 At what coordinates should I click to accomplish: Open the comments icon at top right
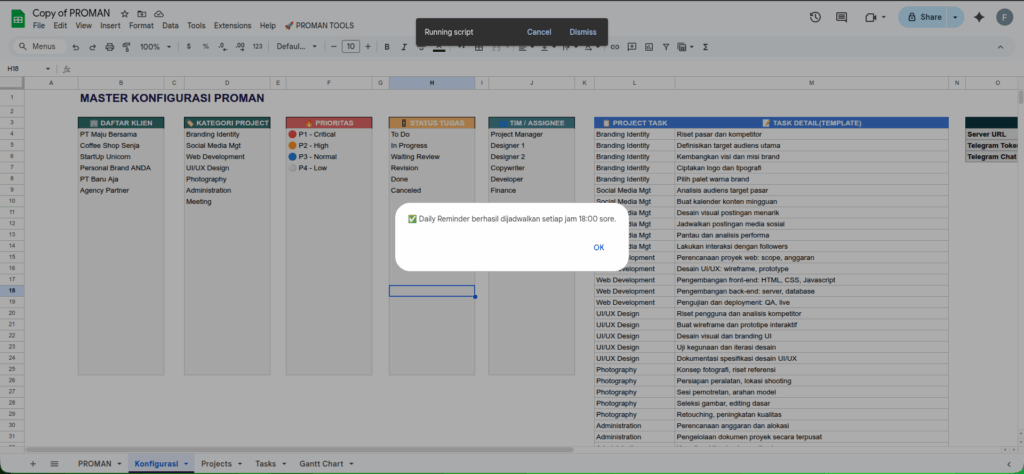842,17
